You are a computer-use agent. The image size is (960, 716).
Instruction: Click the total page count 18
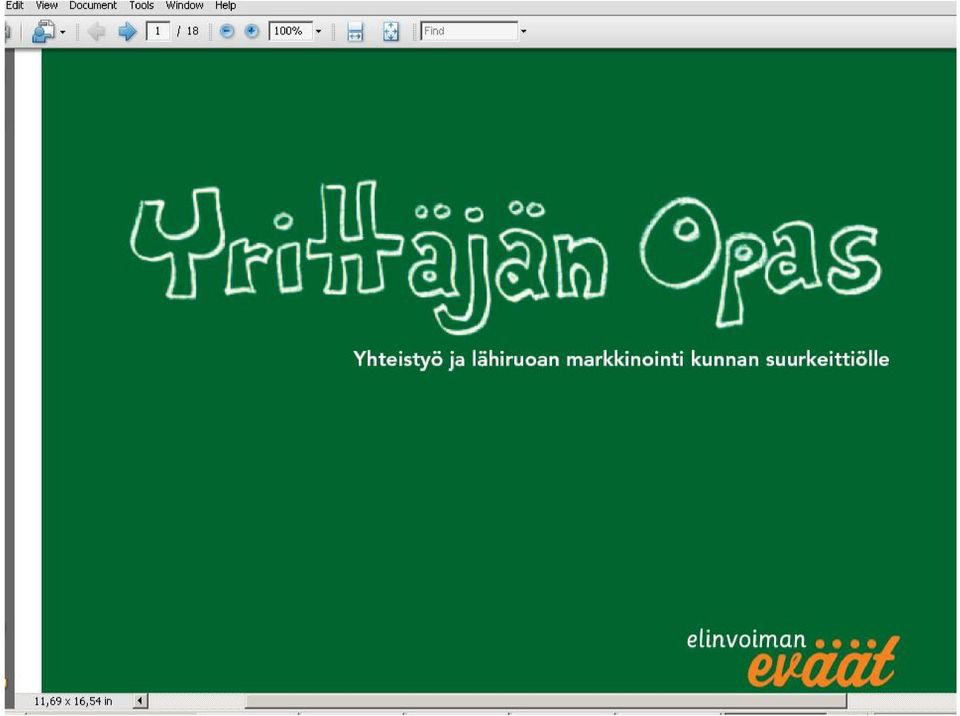[192, 31]
